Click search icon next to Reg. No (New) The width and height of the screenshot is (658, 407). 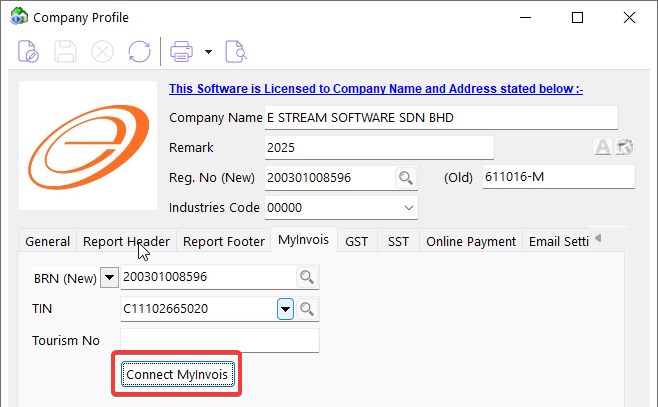coord(405,178)
